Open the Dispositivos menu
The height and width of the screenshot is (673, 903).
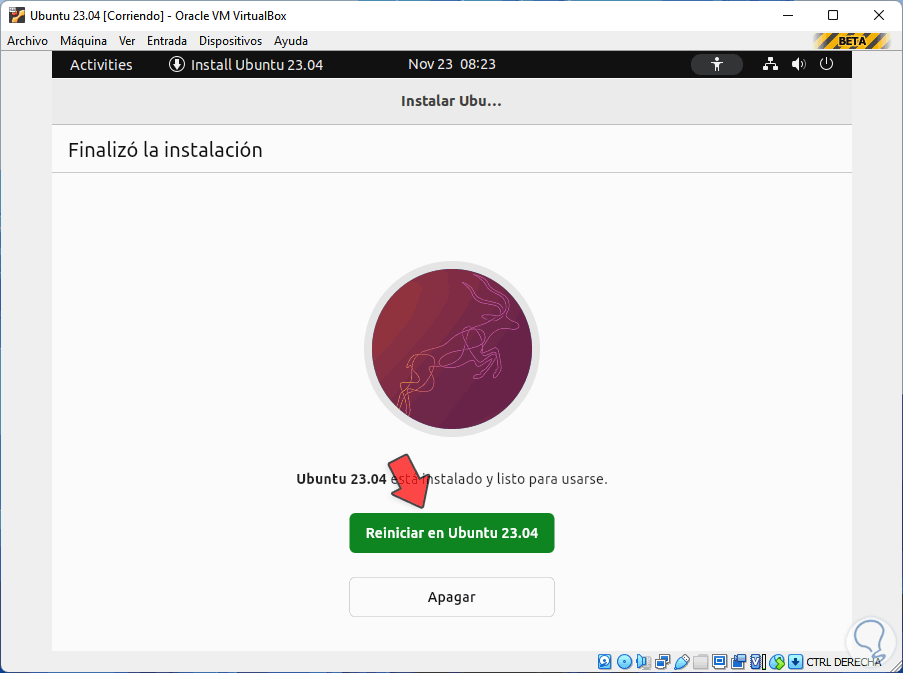click(x=230, y=41)
